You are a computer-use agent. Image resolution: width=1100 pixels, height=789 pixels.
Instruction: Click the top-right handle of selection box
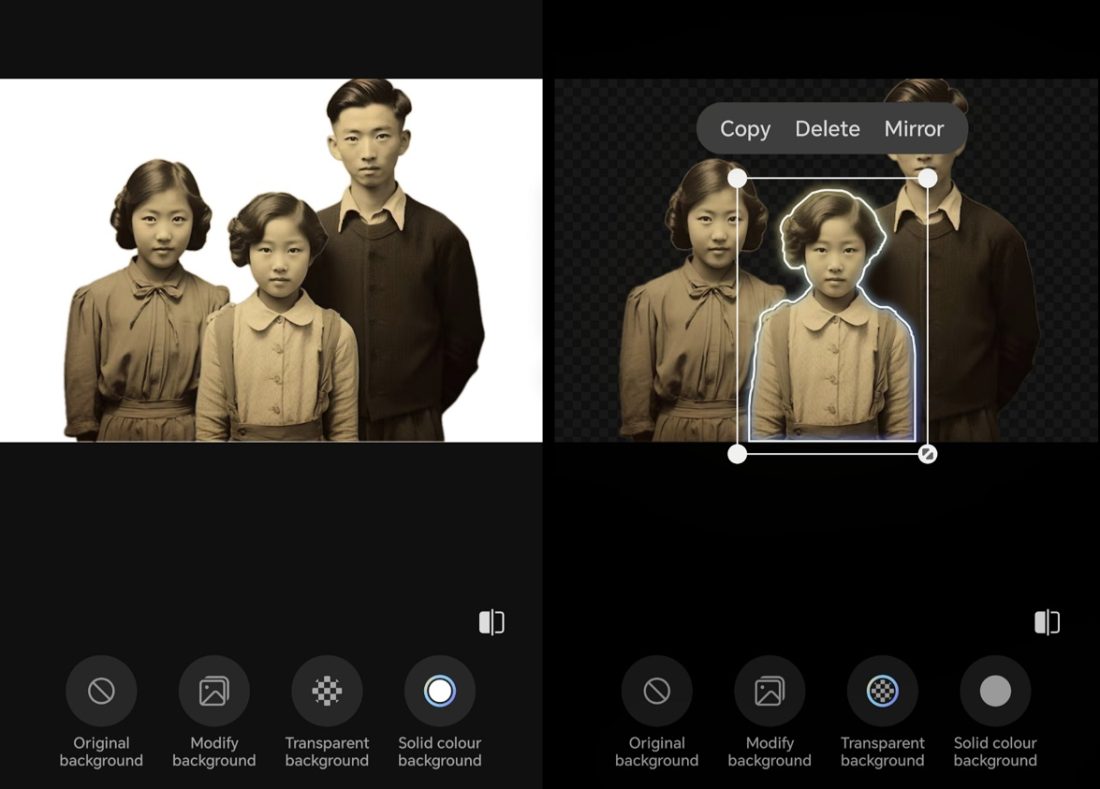[x=928, y=178]
